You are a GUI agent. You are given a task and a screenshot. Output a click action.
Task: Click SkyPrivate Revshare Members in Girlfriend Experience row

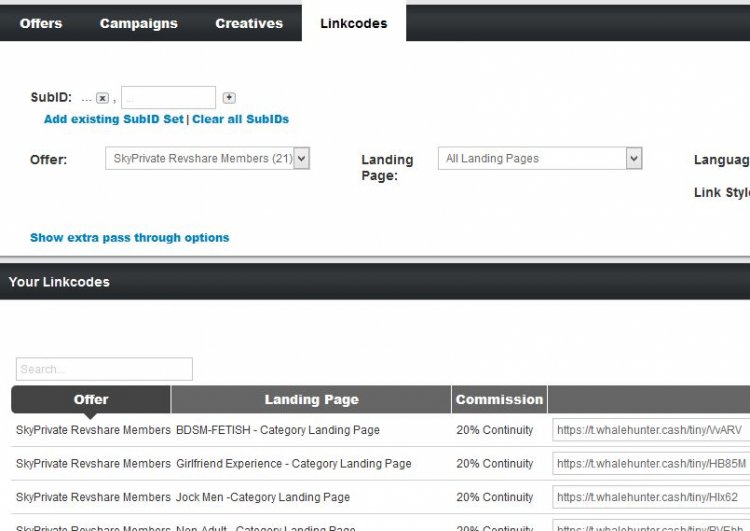point(93,464)
